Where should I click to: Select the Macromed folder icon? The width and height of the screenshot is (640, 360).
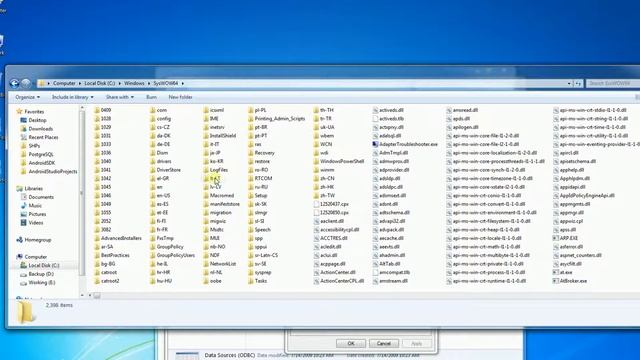click(206, 196)
